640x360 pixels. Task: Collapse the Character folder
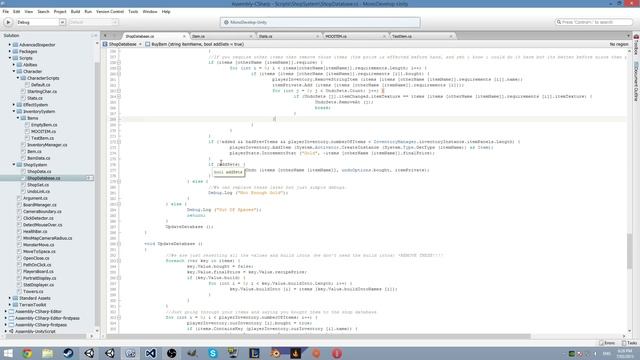[x=14, y=71]
